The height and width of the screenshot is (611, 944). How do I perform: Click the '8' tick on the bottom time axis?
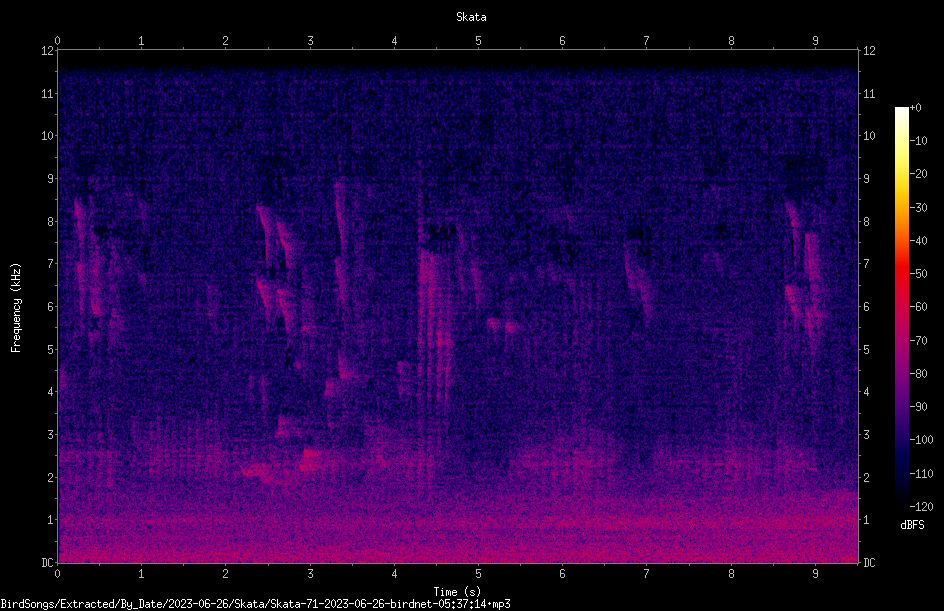pos(731,574)
